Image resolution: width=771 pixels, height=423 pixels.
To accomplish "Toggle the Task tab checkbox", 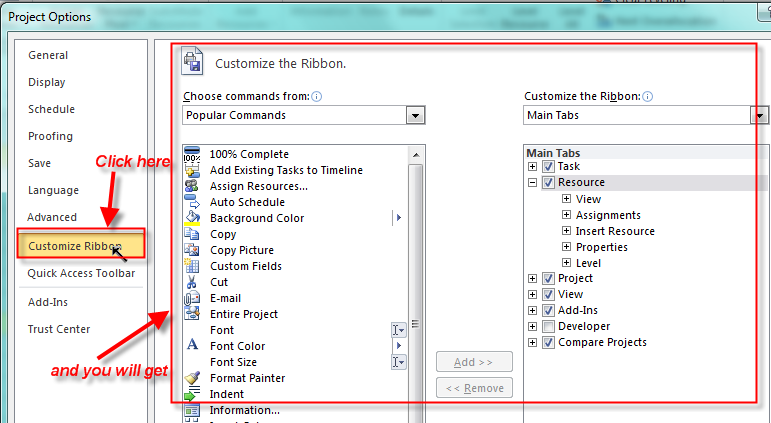I will (548, 167).
